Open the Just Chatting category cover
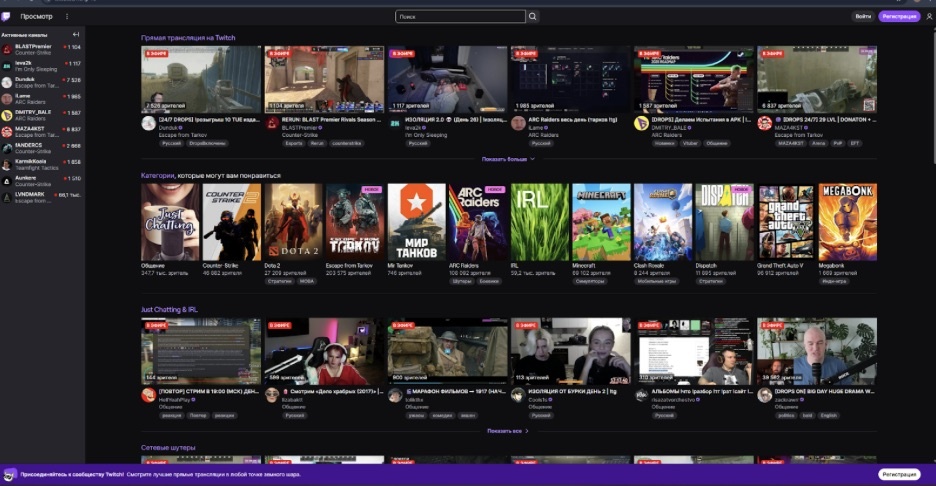Screen dimensions: 936x486 [x=170, y=222]
